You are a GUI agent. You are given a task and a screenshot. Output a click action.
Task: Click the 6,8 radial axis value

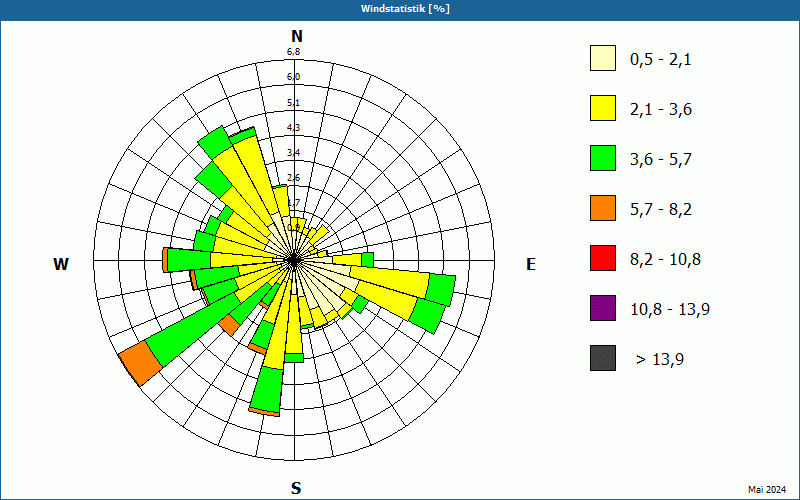pos(293,52)
